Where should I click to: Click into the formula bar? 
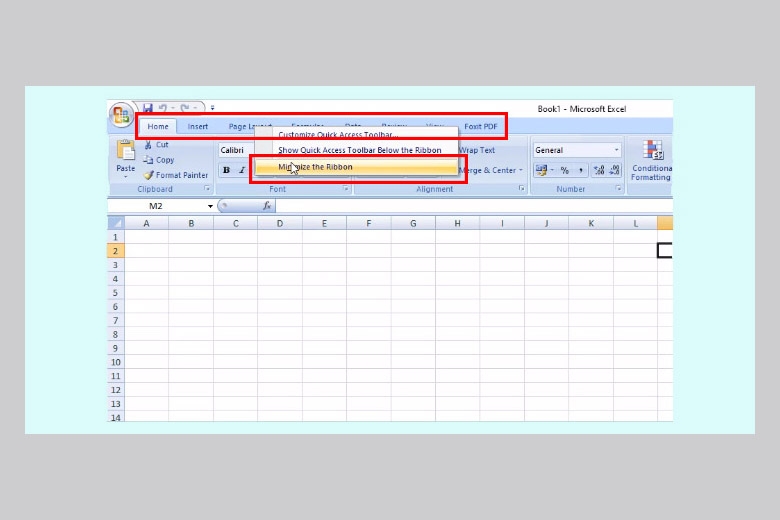pyautogui.click(x=474, y=206)
